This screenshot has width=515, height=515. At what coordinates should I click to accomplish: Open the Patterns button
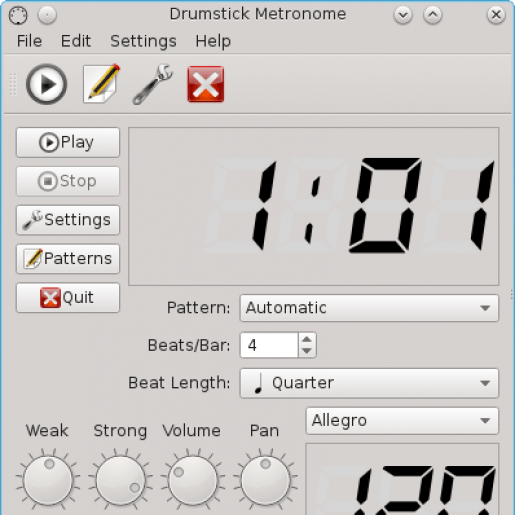pyautogui.click(x=68, y=259)
